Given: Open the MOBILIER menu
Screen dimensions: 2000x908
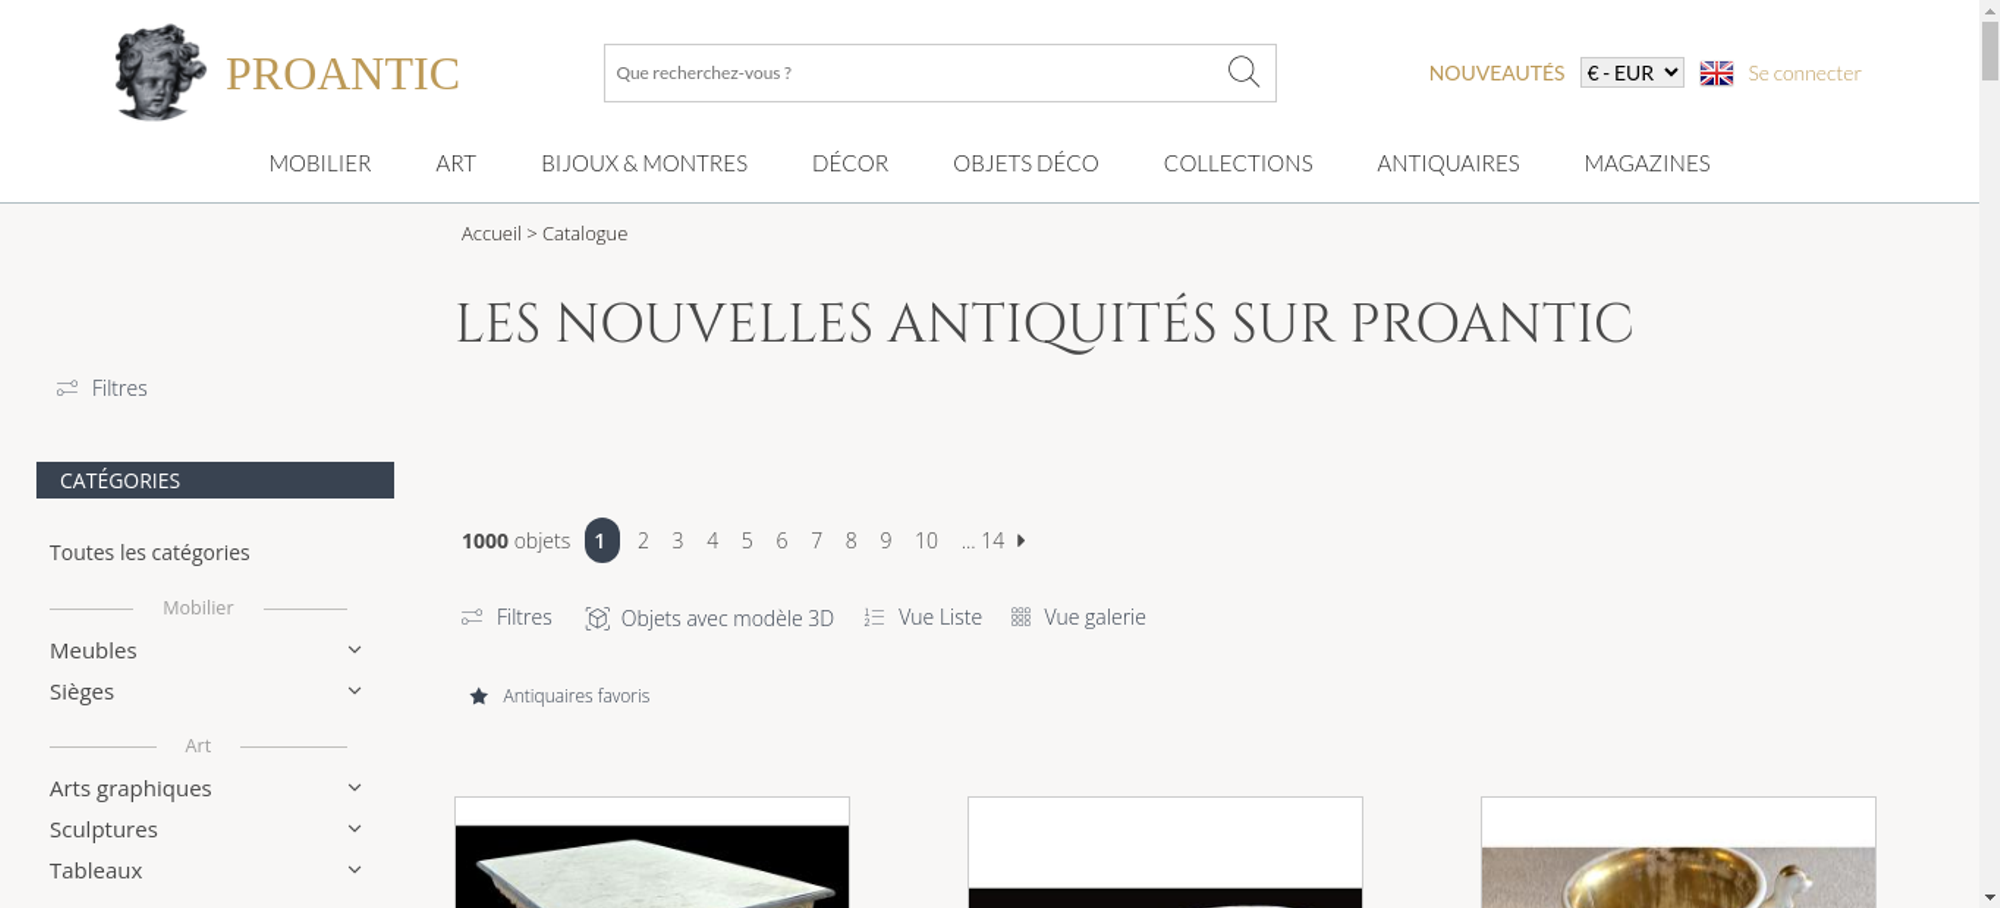Looking at the screenshot, I should point(320,163).
